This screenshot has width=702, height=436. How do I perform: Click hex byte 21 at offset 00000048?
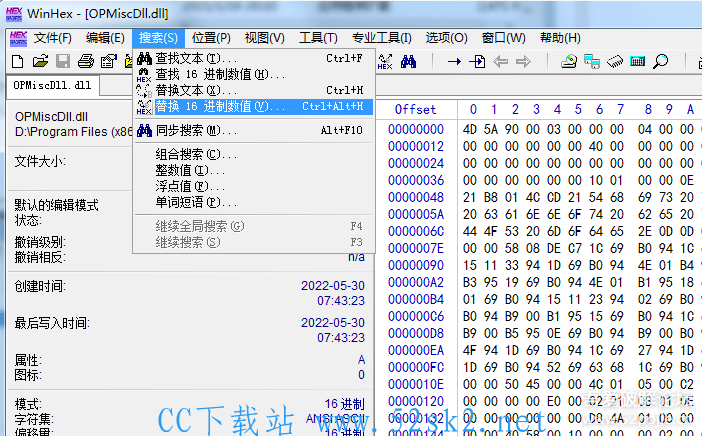tap(470, 198)
